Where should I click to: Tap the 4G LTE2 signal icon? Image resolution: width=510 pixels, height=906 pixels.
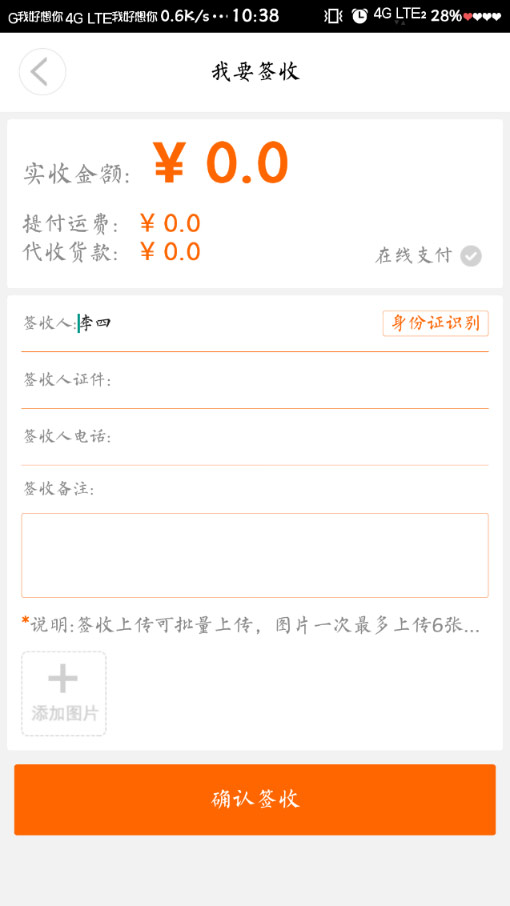(400, 15)
